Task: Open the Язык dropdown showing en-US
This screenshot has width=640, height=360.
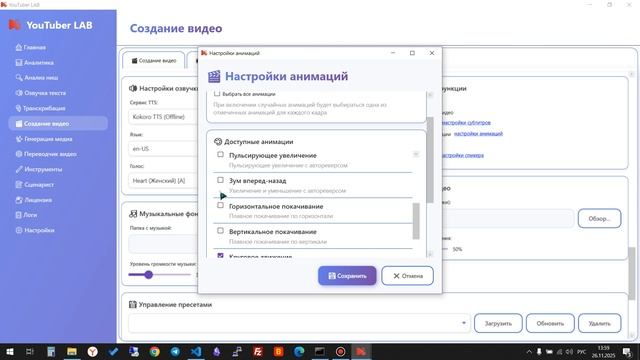Action: pos(163,149)
